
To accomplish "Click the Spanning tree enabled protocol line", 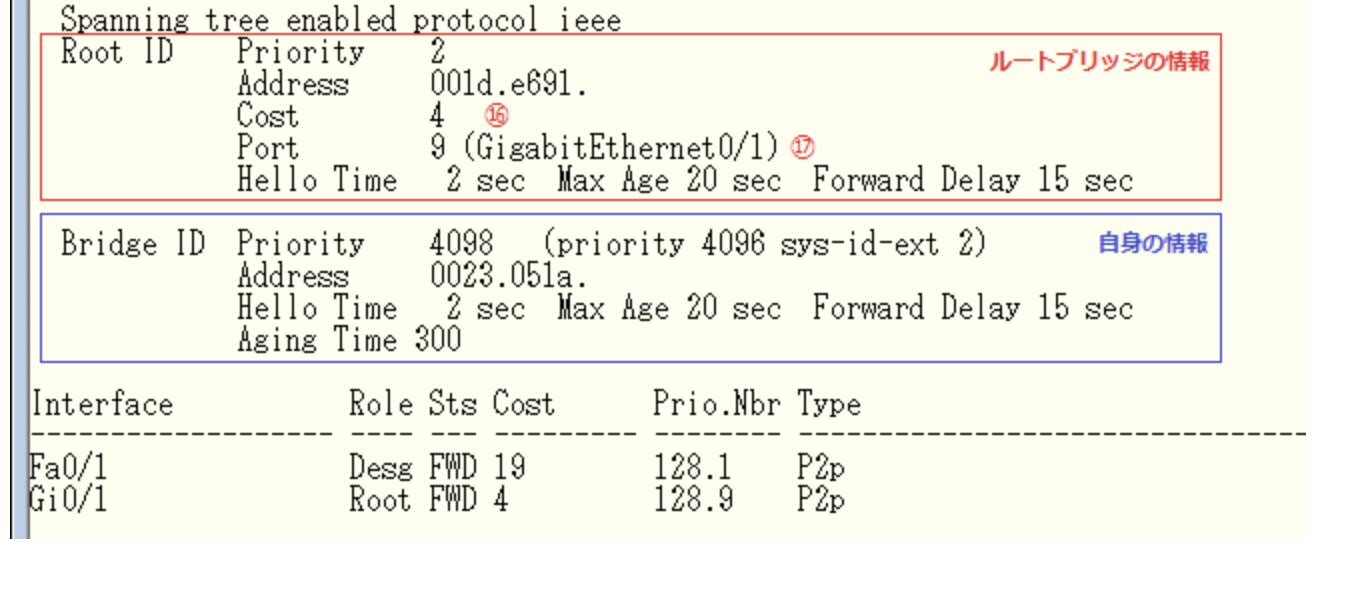I will pyautogui.click(x=340, y=19).
